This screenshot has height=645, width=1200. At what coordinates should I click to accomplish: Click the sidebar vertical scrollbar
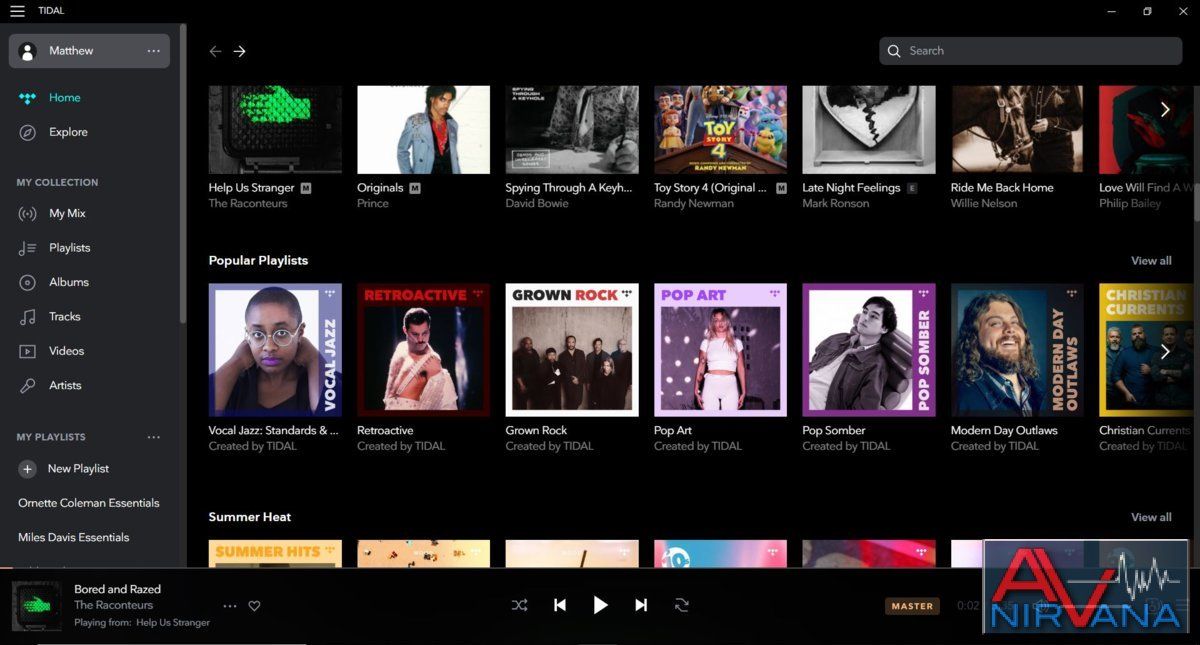183,175
